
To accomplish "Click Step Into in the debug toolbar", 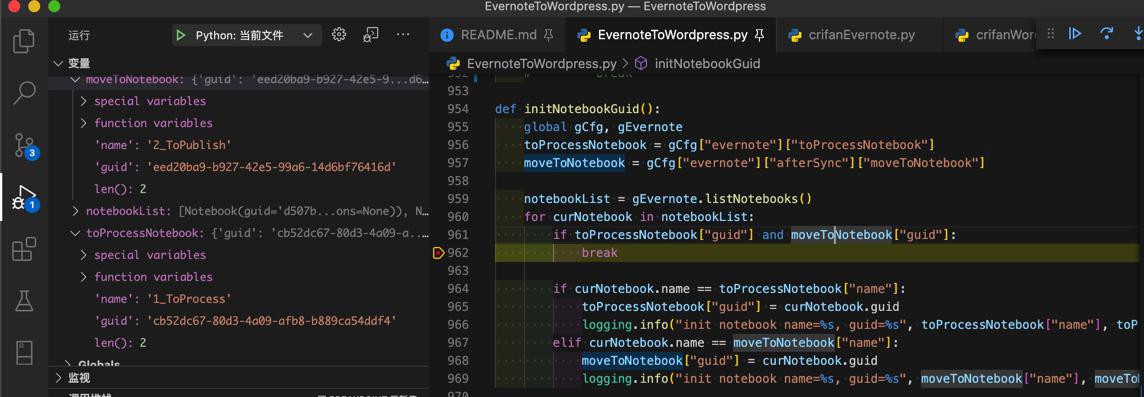I will [1137, 34].
